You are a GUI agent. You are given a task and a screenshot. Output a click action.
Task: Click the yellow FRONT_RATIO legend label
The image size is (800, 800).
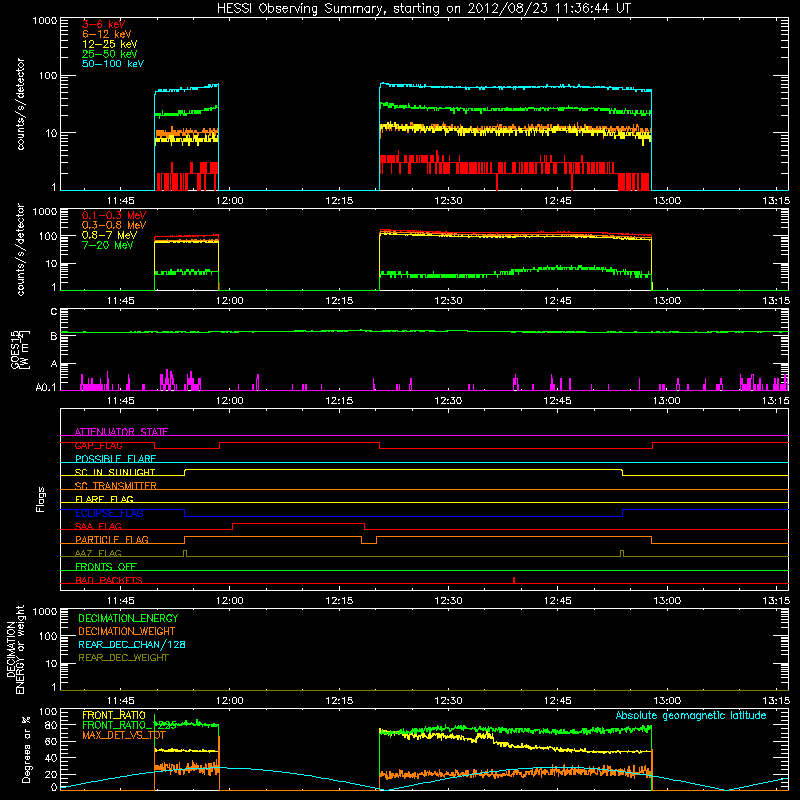click(114, 715)
